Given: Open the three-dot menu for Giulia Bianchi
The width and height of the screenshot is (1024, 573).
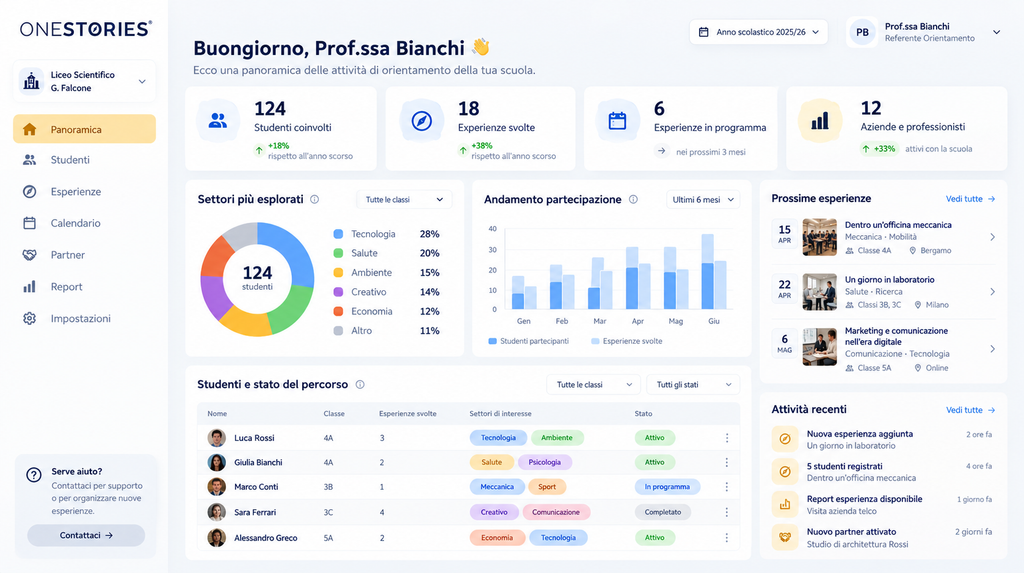Looking at the screenshot, I should pyautogui.click(x=727, y=462).
